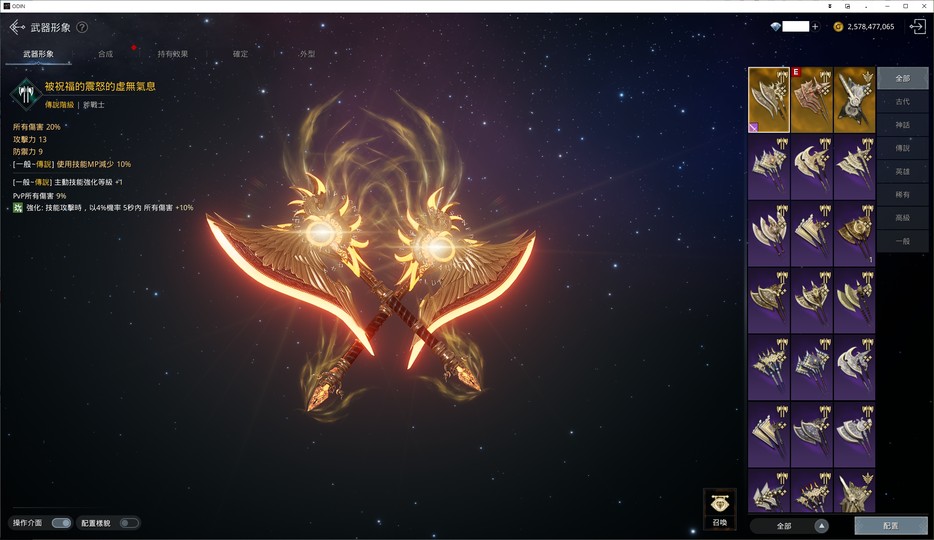The height and width of the screenshot is (540, 934).
Task: Maximize the ODIN window
Action: click(x=905, y=6)
